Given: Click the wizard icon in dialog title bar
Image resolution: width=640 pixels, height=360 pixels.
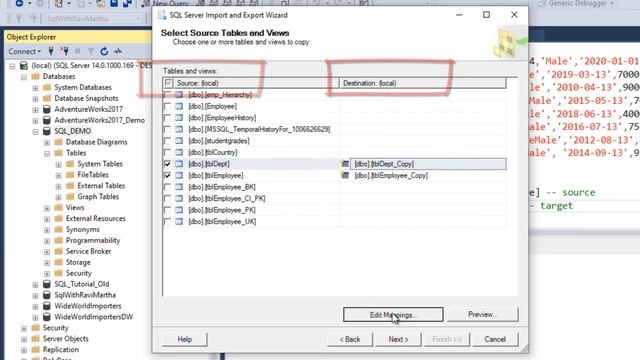Looking at the screenshot, I should (162, 15).
